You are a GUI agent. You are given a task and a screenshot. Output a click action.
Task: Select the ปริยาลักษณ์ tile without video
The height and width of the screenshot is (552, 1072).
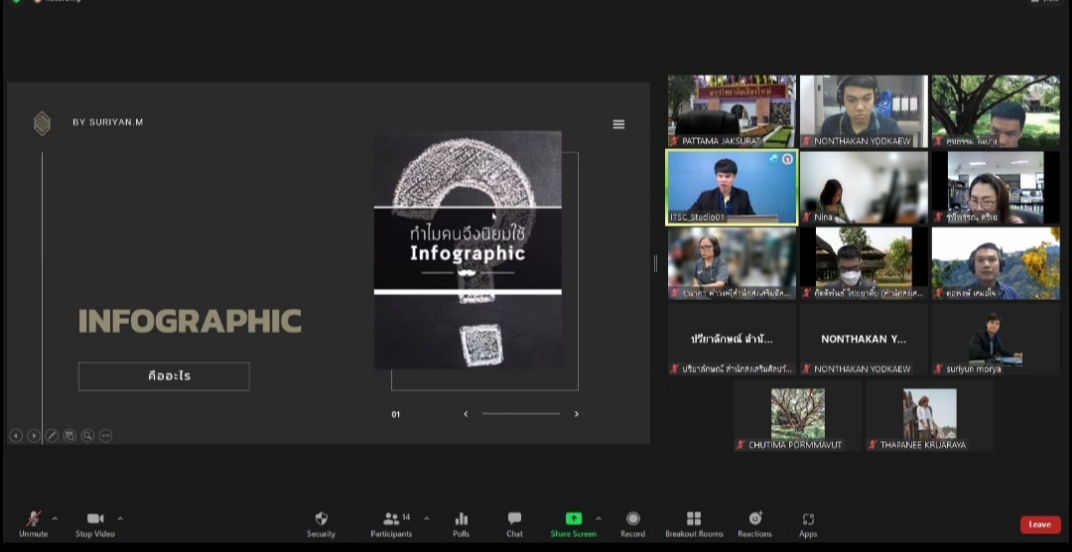(x=732, y=339)
